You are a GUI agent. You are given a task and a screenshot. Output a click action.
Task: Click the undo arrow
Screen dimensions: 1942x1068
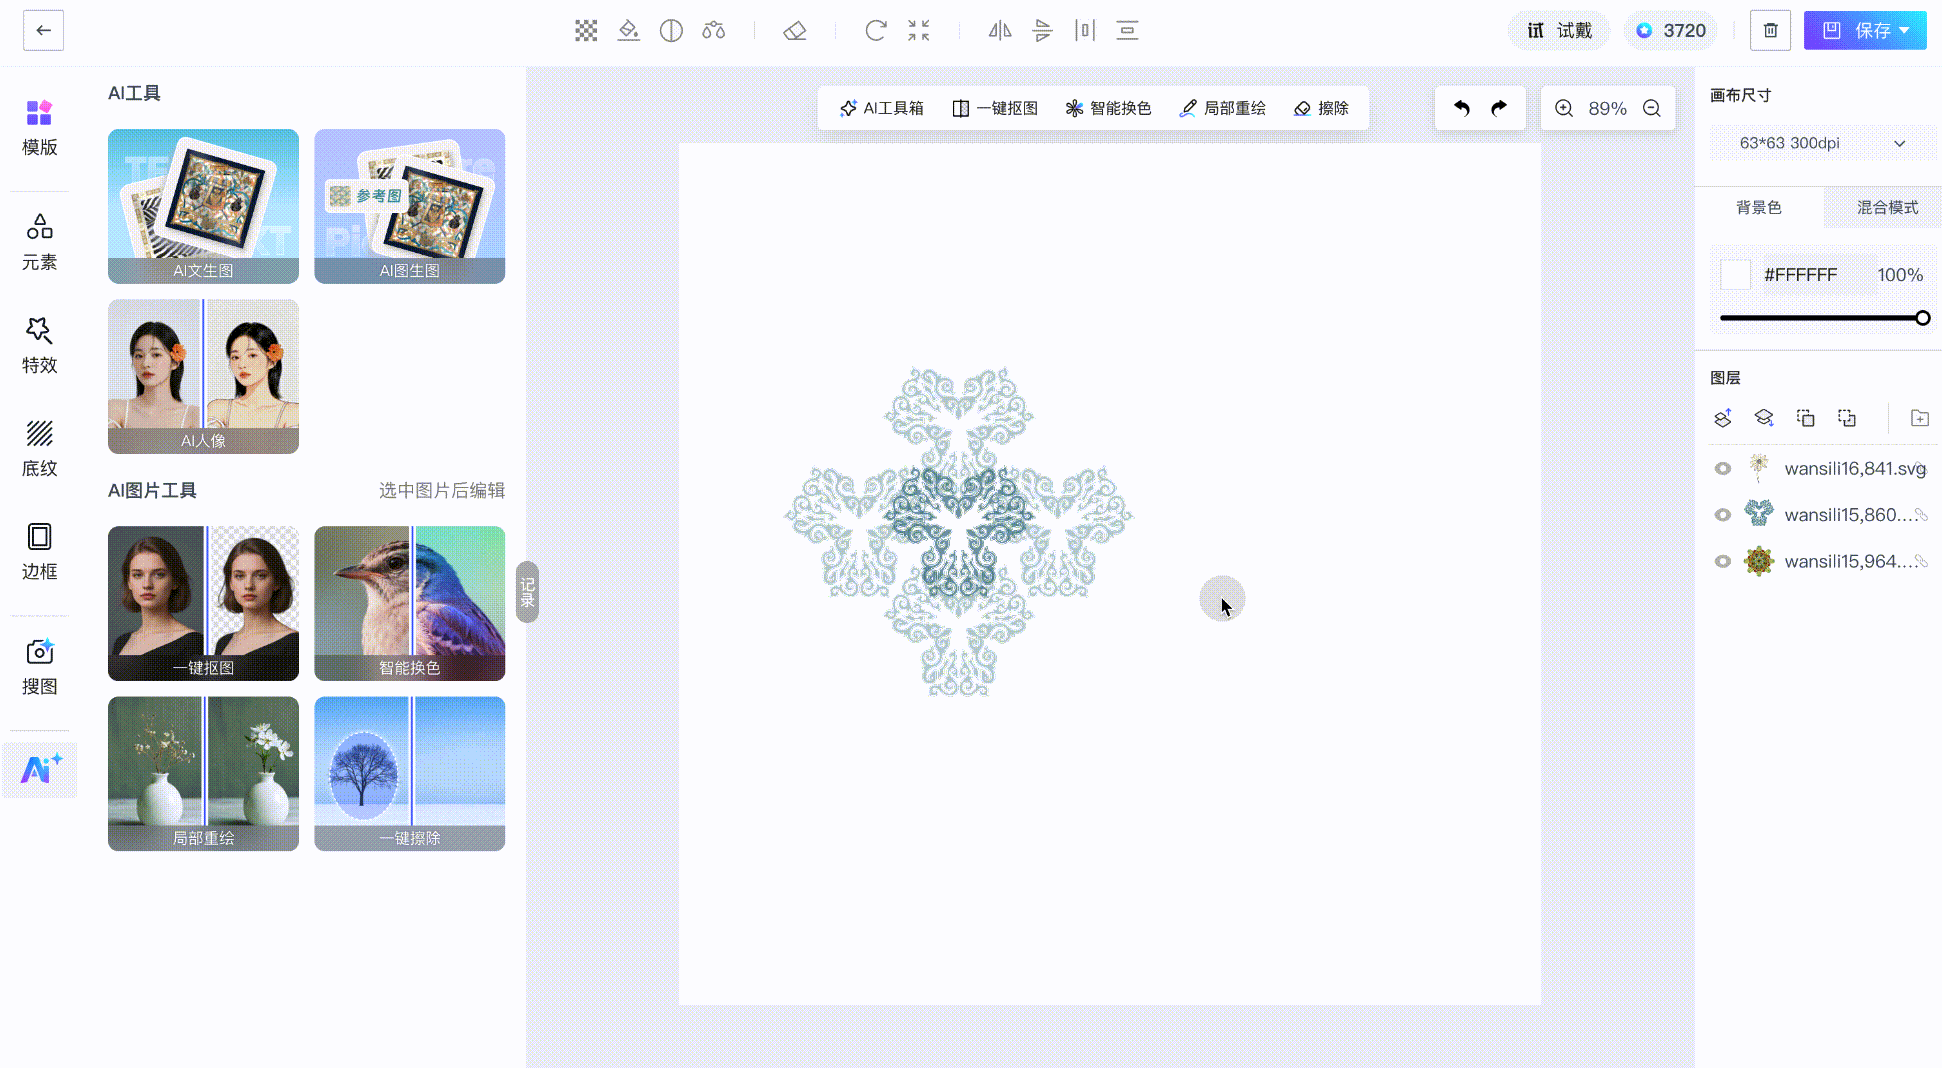pyautogui.click(x=1461, y=108)
